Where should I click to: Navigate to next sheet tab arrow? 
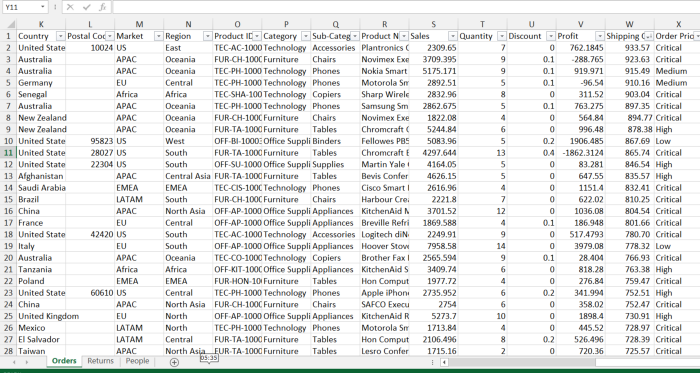[26, 362]
